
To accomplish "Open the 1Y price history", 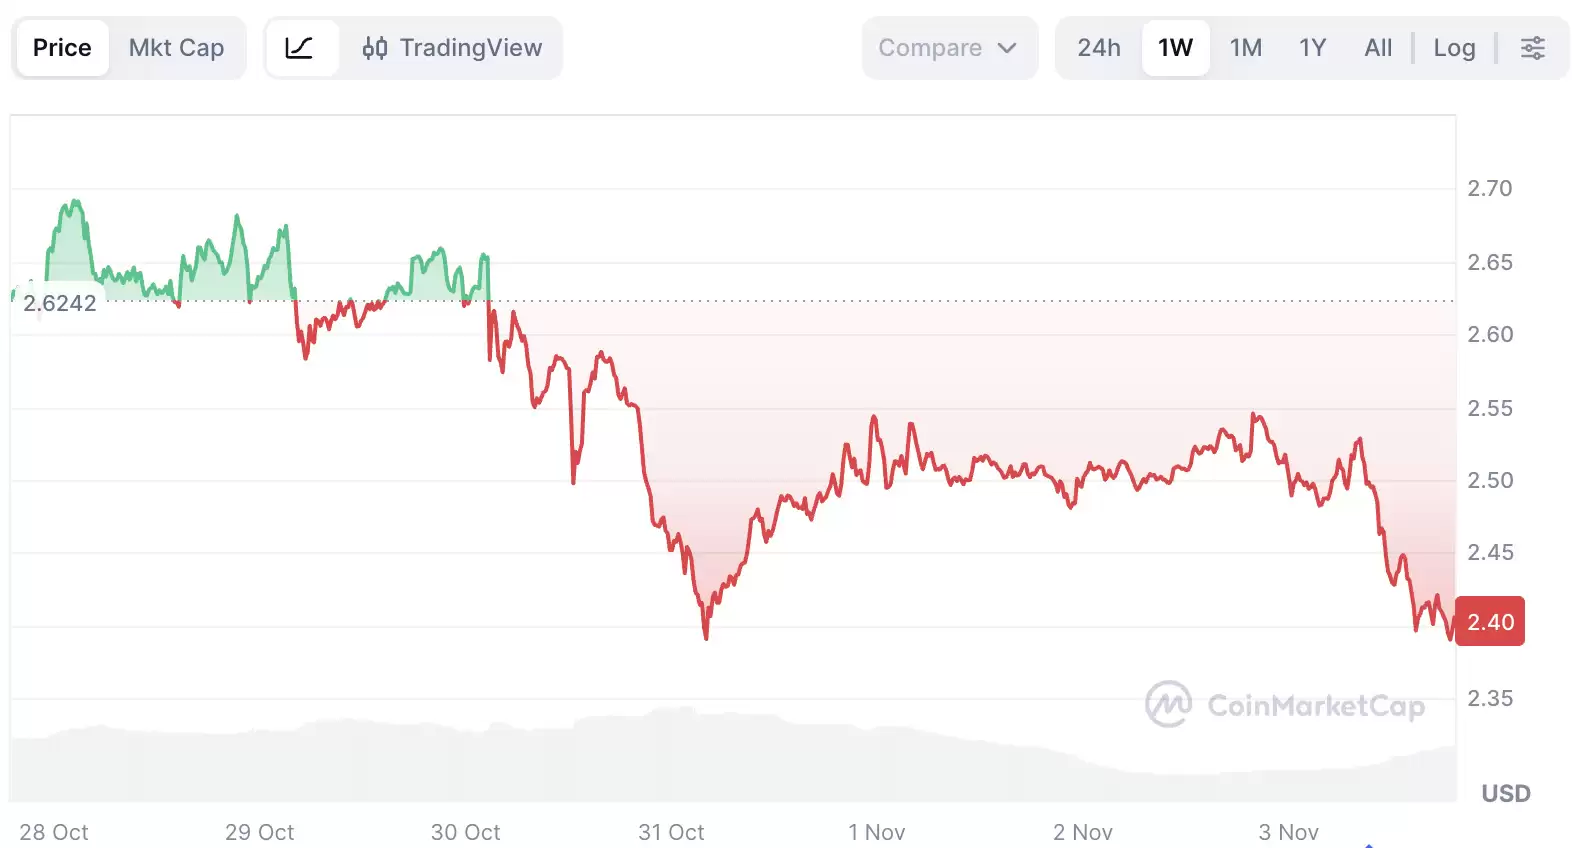I will (1312, 47).
